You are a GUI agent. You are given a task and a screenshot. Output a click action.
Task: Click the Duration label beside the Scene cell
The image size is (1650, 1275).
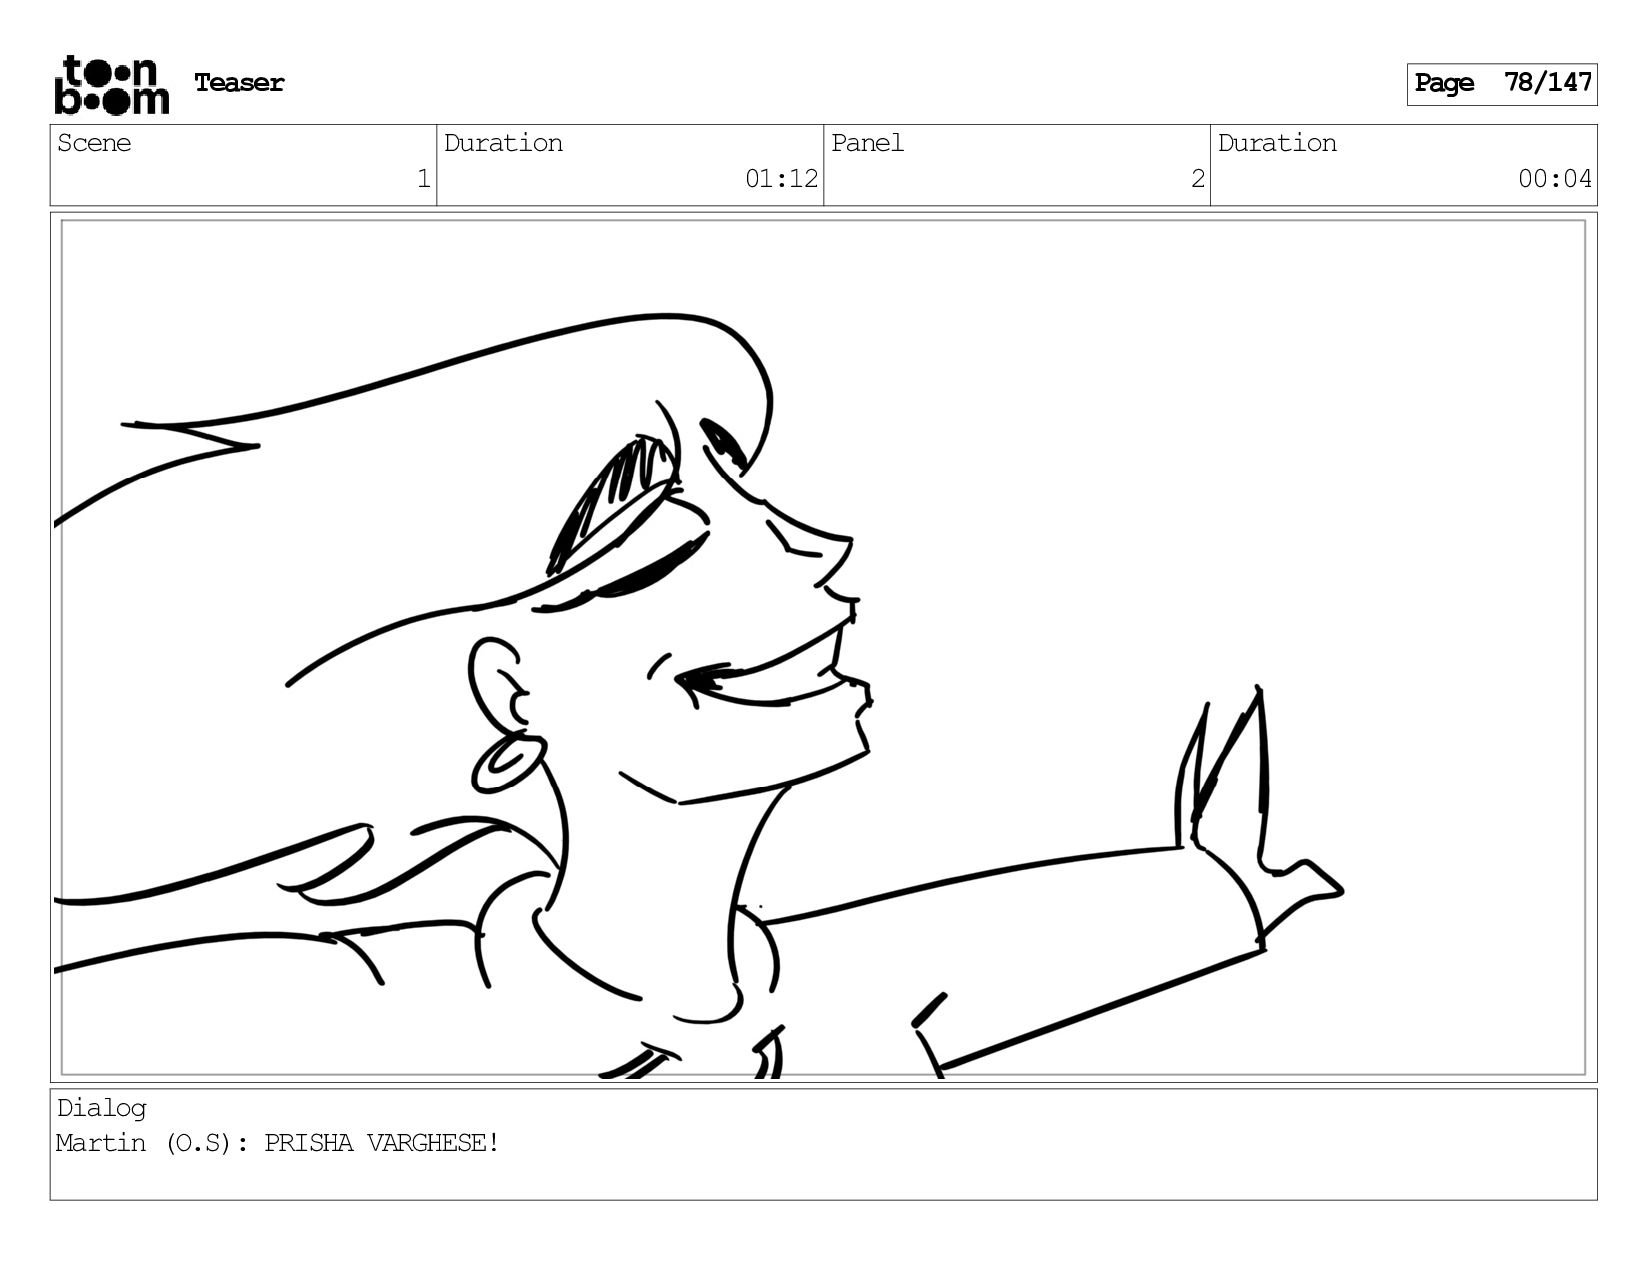point(503,143)
